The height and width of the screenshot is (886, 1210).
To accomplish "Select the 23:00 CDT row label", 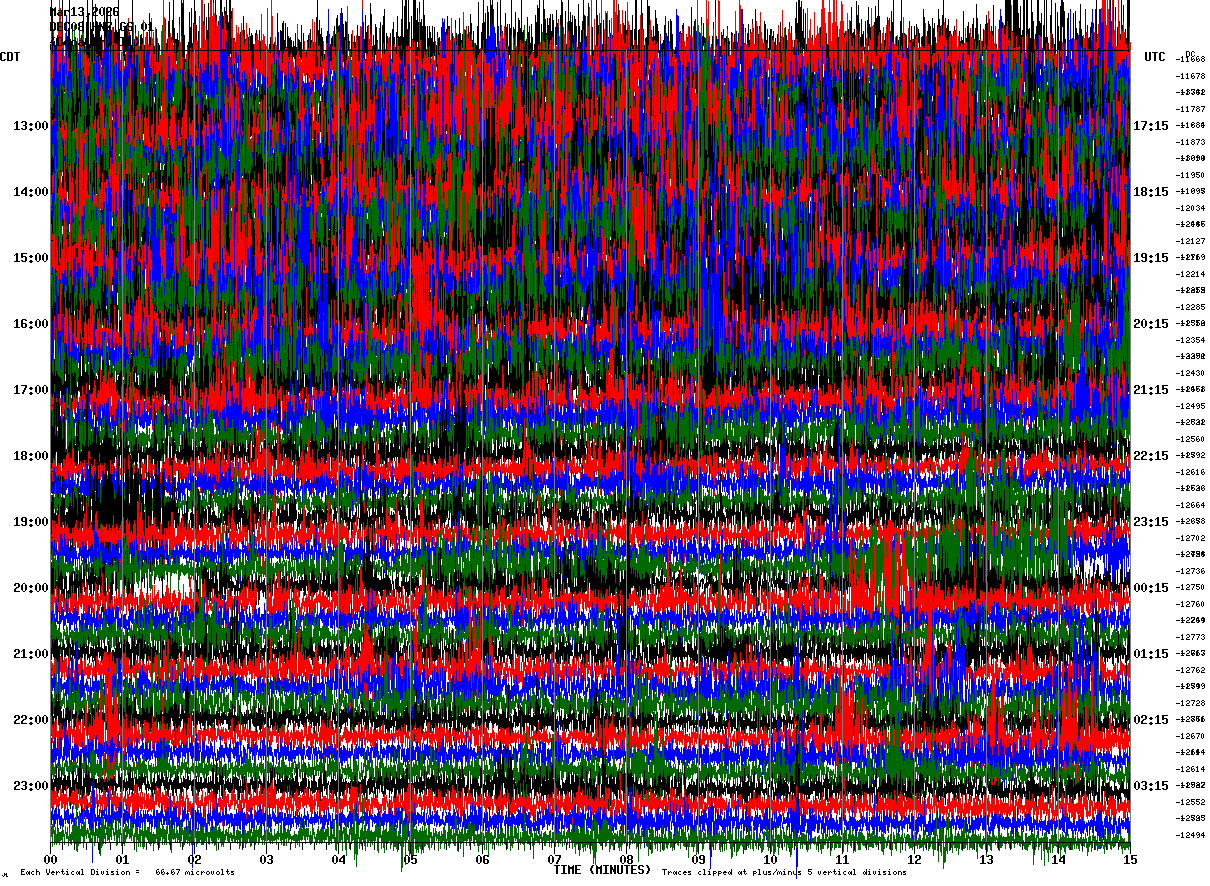I will tap(31, 786).
